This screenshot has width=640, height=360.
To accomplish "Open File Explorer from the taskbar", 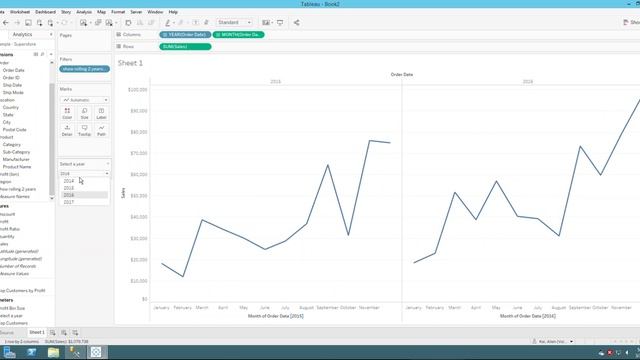I will (53, 352).
